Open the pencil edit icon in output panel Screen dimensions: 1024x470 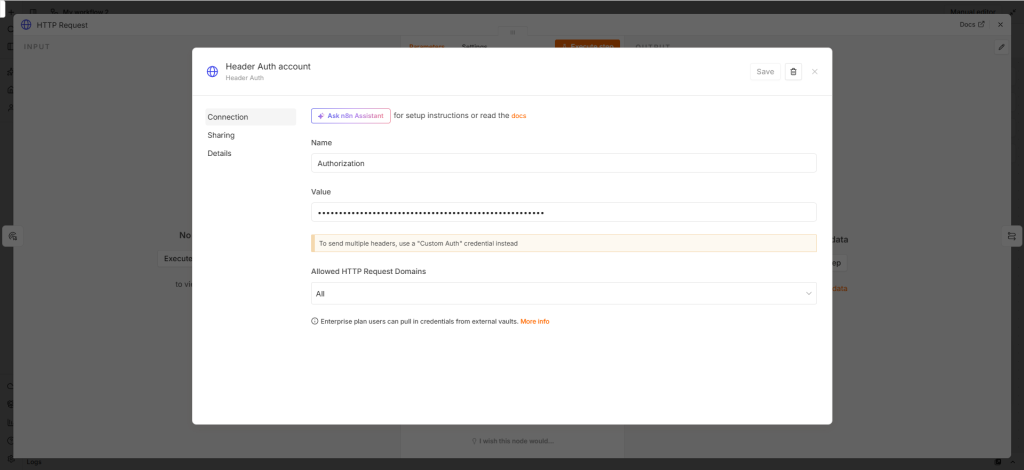coord(1002,47)
